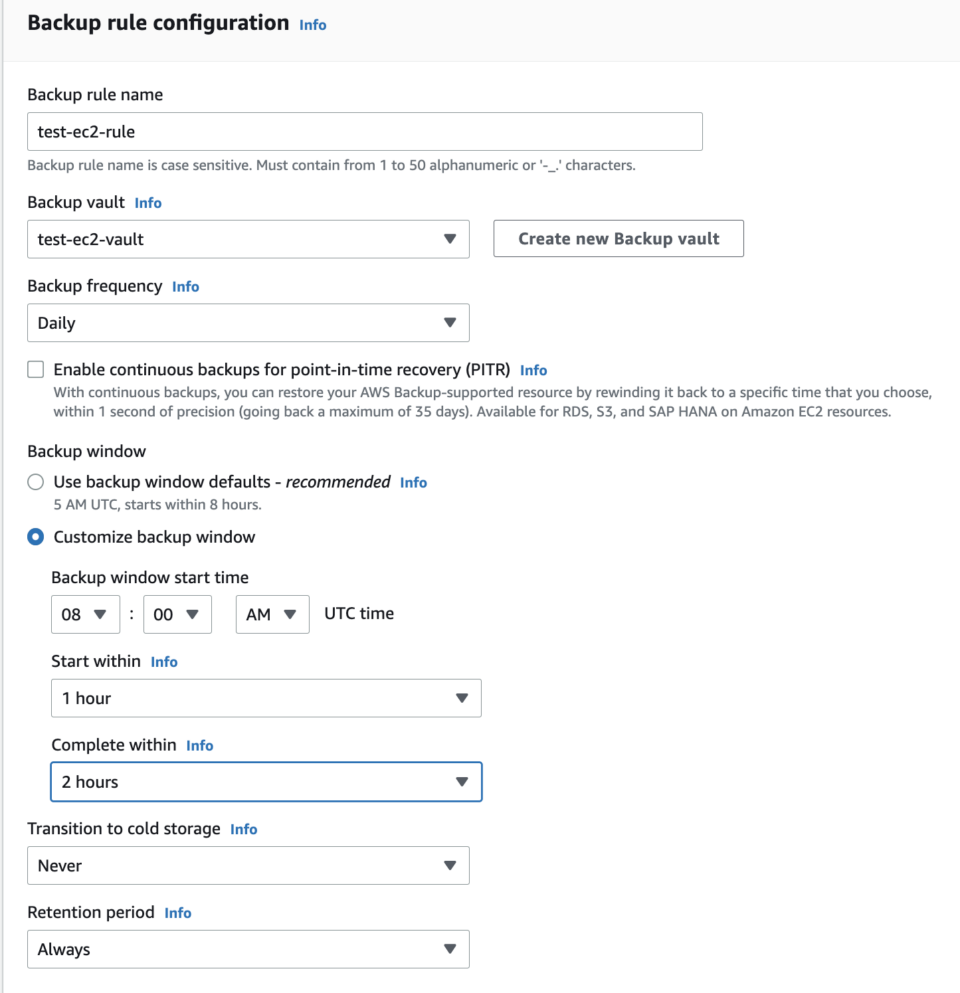
Task: Click Info in the Backup rule configuration heading
Action: [x=312, y=24]
